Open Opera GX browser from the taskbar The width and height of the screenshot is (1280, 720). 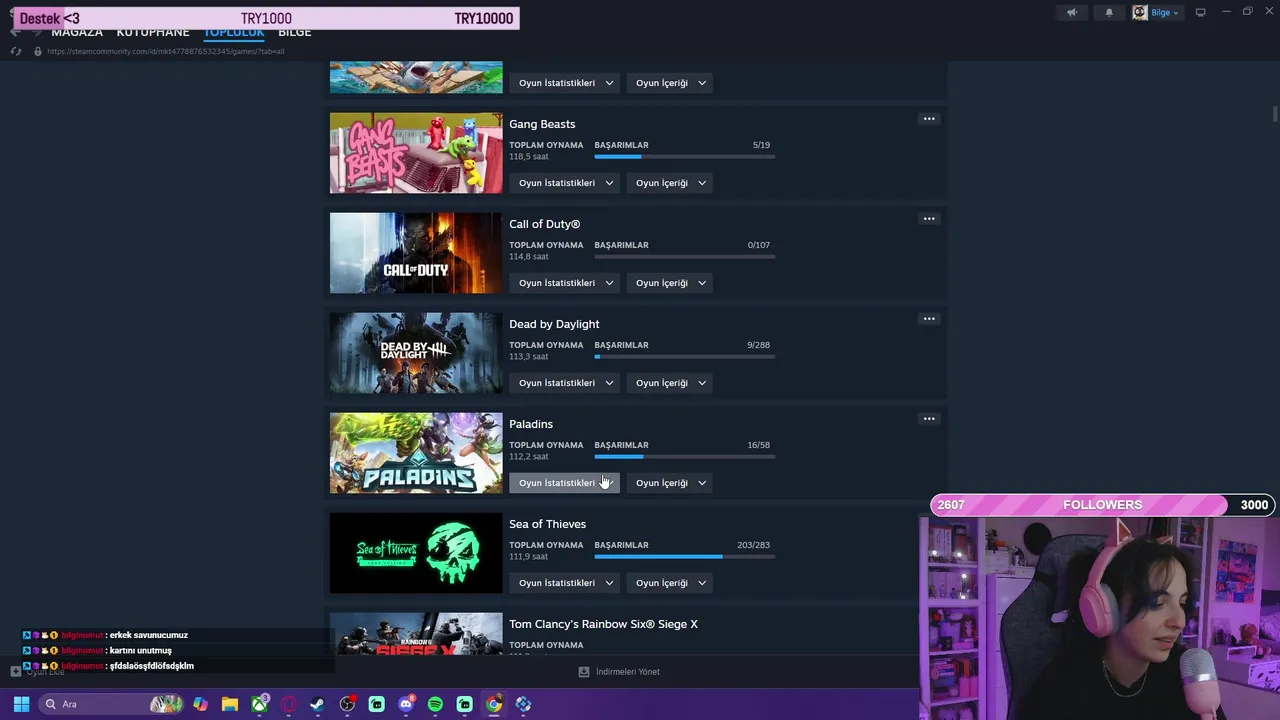coord(288,704)
